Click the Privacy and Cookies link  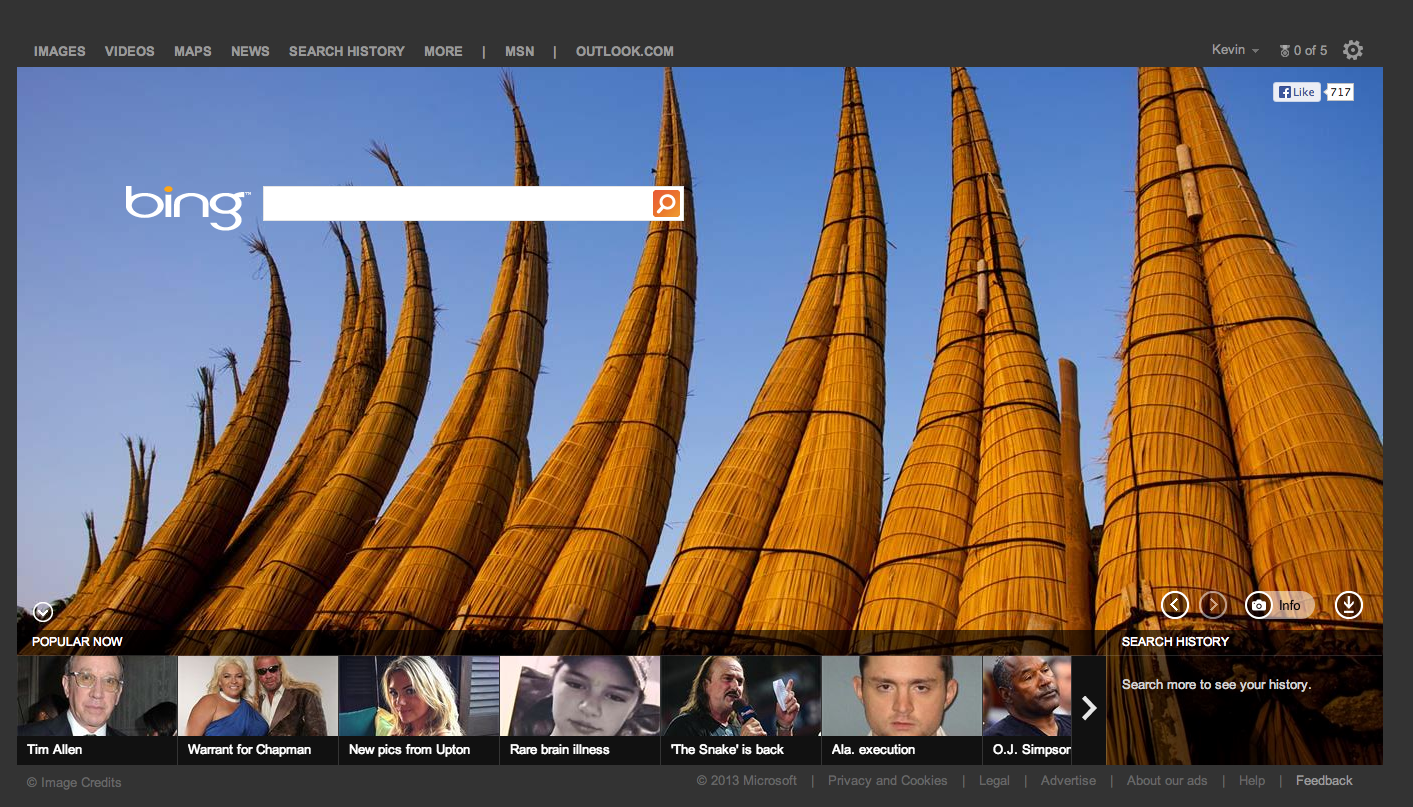pos(887,780)
